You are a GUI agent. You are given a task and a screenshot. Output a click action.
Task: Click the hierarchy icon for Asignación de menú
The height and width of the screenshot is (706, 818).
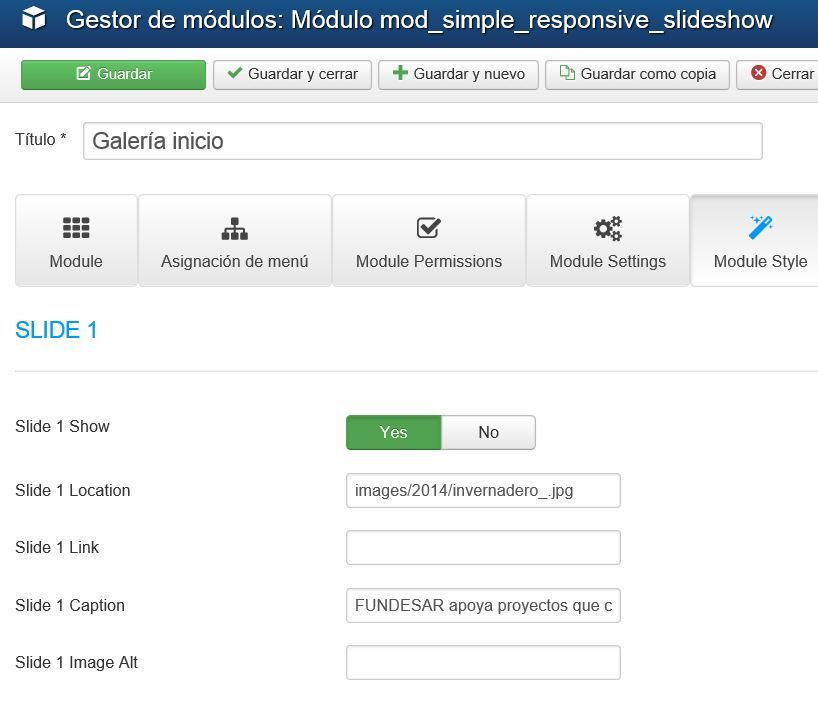235,229
